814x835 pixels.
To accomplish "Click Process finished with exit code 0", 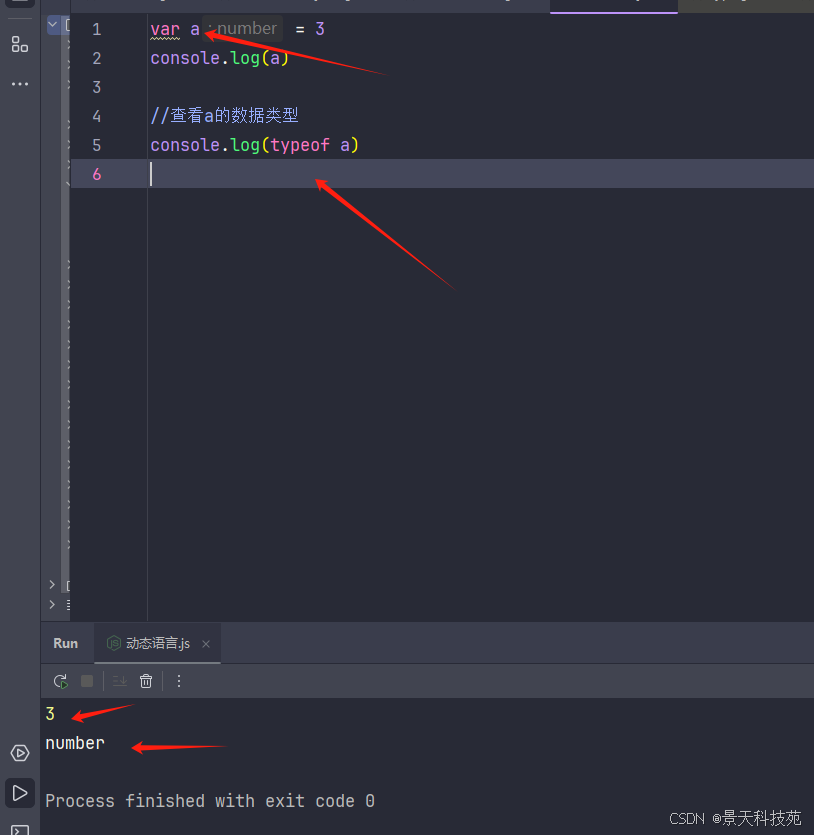I will pos(210,801).
